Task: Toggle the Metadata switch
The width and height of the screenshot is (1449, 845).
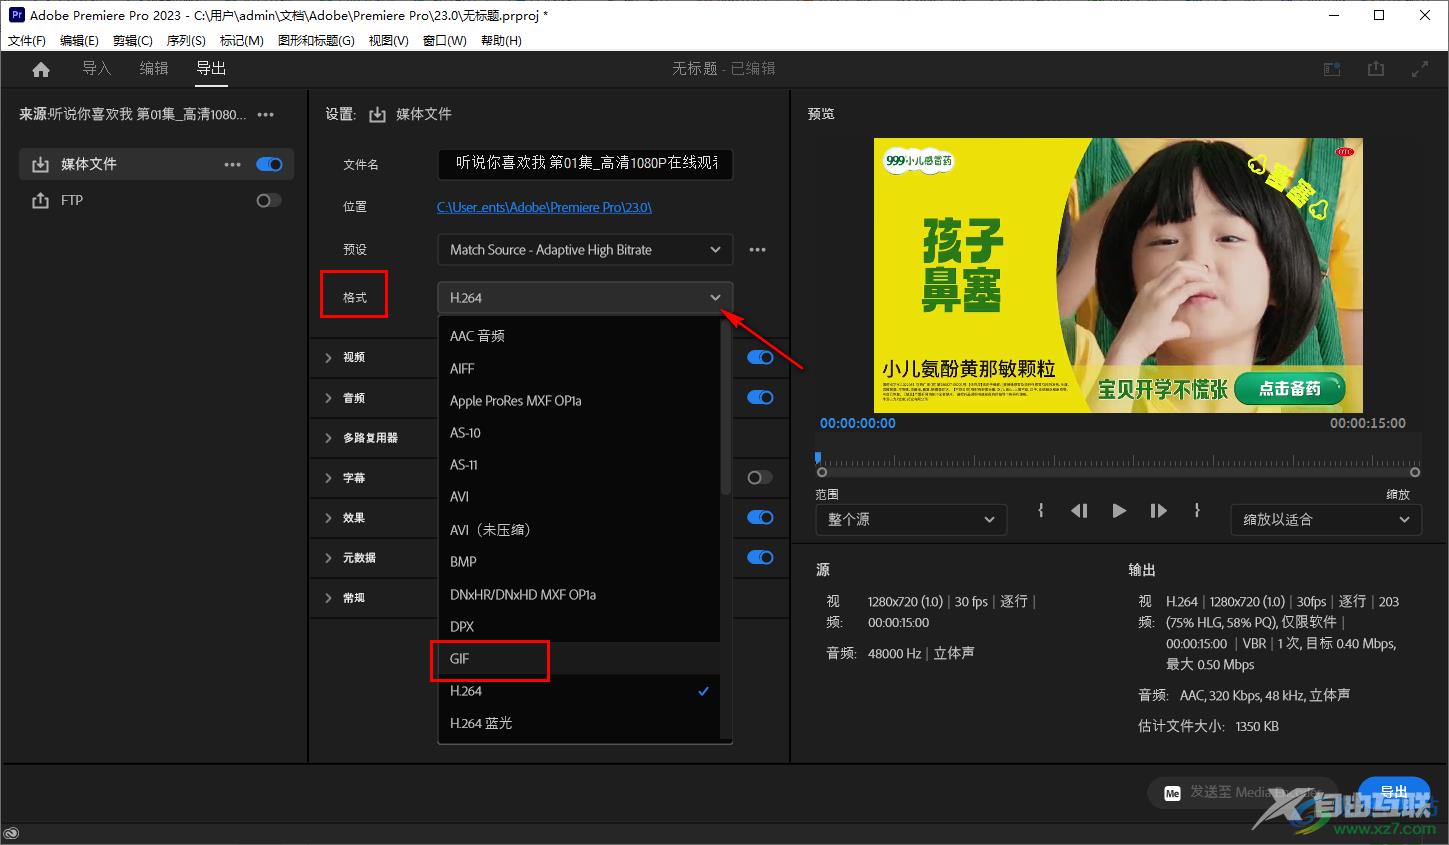Action: coord(760,557)
